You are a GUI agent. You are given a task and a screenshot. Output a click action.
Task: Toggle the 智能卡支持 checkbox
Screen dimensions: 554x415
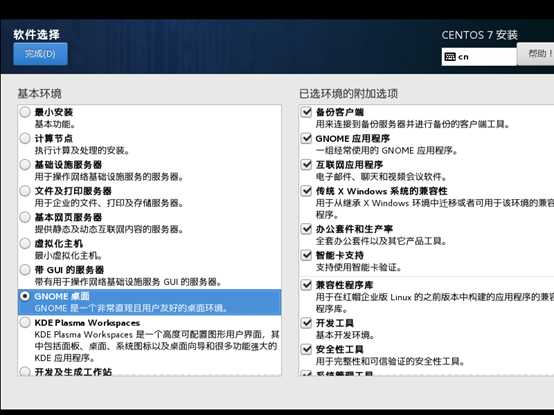(306, 255)
